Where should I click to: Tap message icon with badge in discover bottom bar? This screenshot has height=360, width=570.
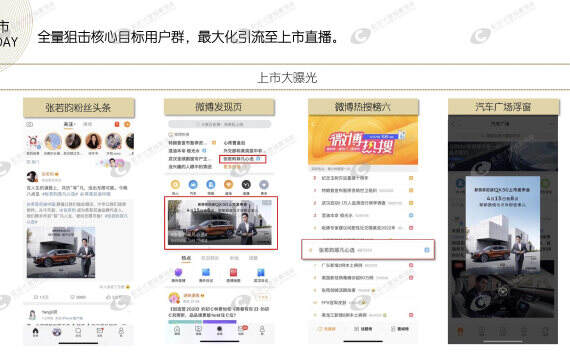241,330
